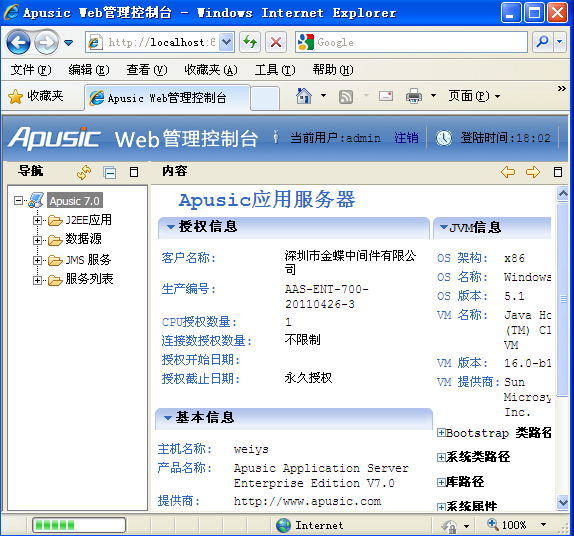Open the 帮助(H) menu
The width and height of the screenshot is (574, 536).
(x=333, y=70)
